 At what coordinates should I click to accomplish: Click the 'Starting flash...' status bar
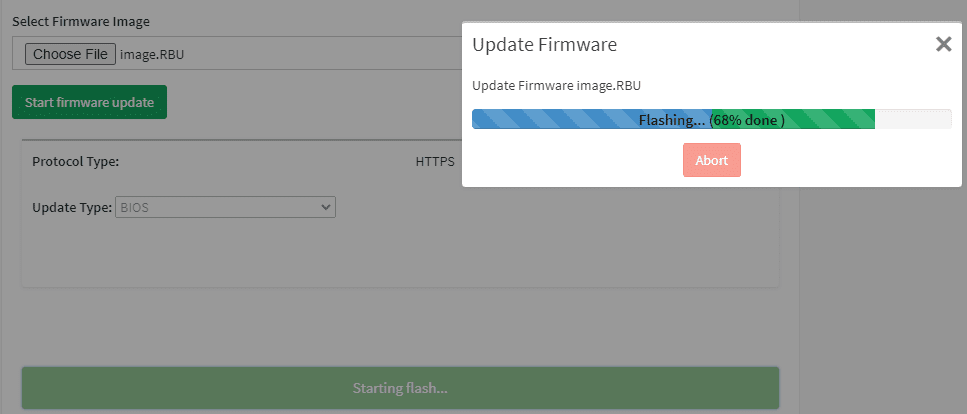[400, 388]
